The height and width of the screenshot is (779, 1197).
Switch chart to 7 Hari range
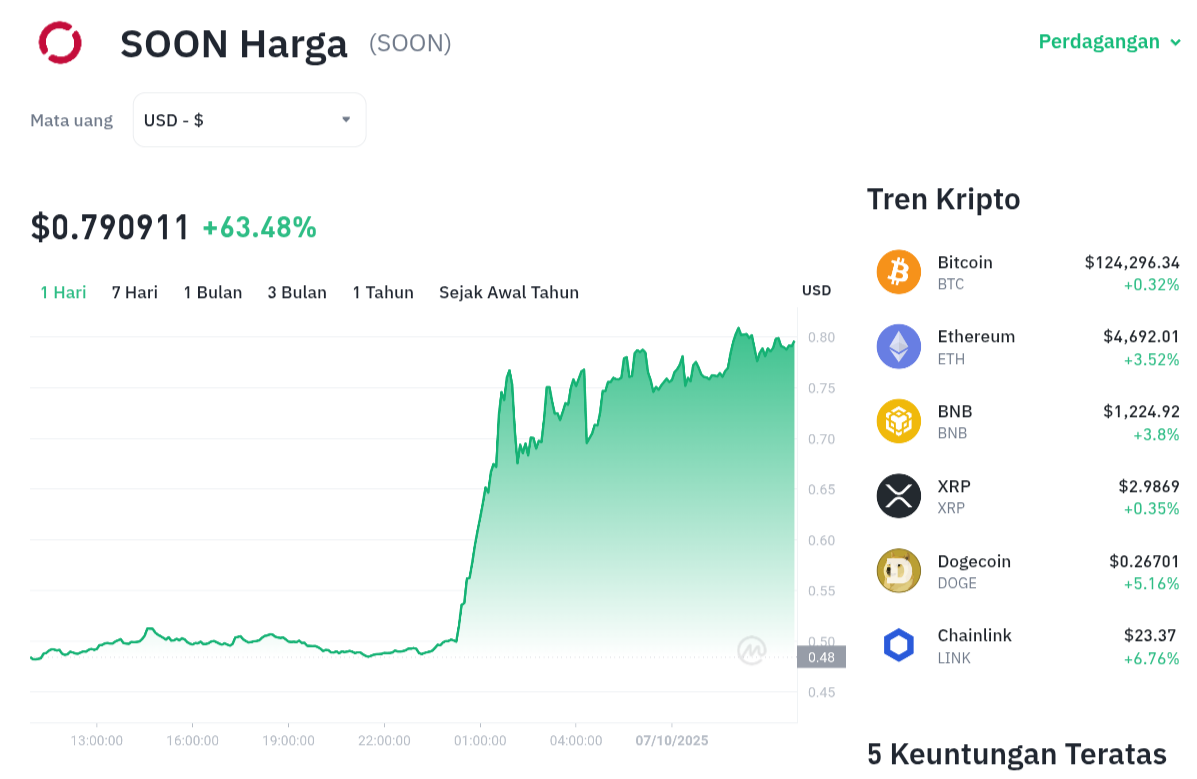tap(135, 292)
